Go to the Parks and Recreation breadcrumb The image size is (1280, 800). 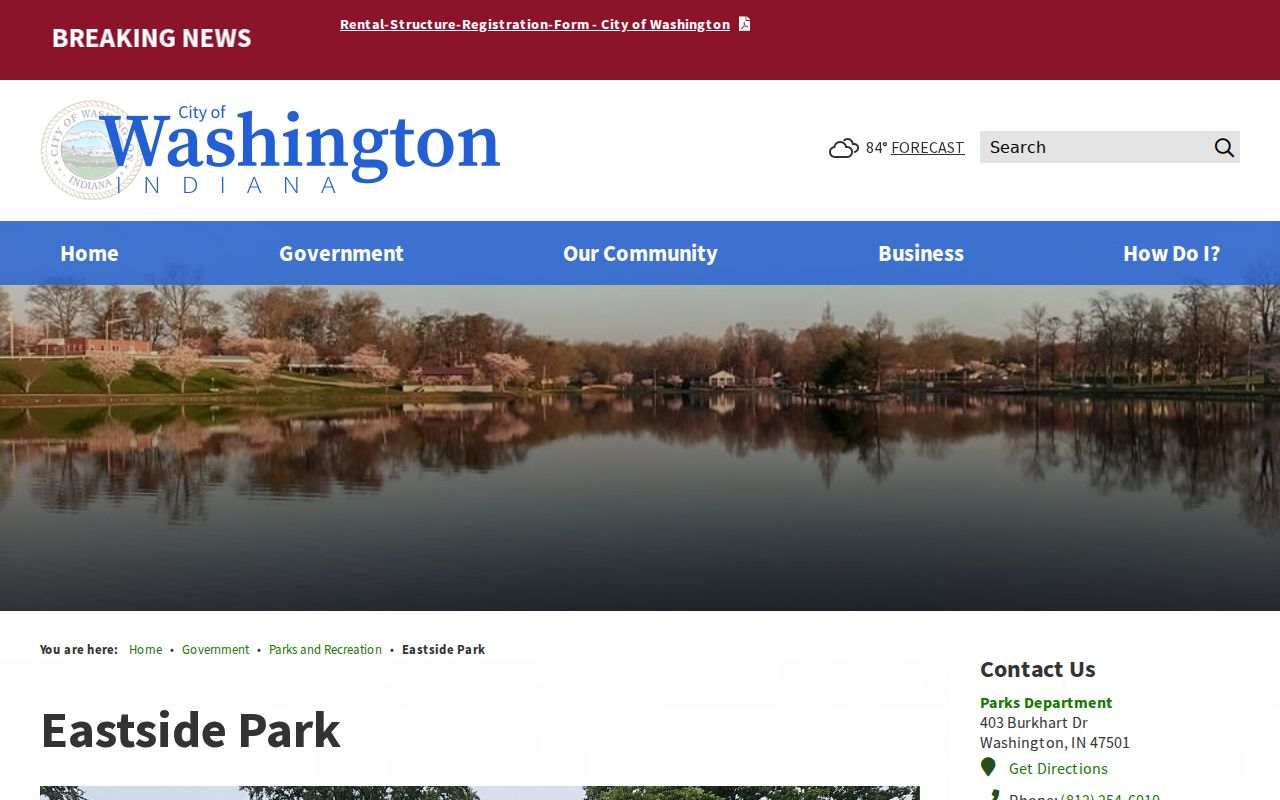[325, 649]
